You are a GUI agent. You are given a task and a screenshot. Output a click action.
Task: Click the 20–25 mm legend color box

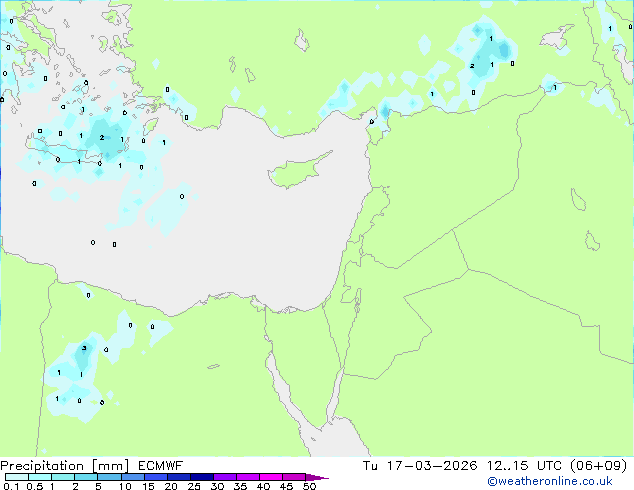click(x=178, y=477)
